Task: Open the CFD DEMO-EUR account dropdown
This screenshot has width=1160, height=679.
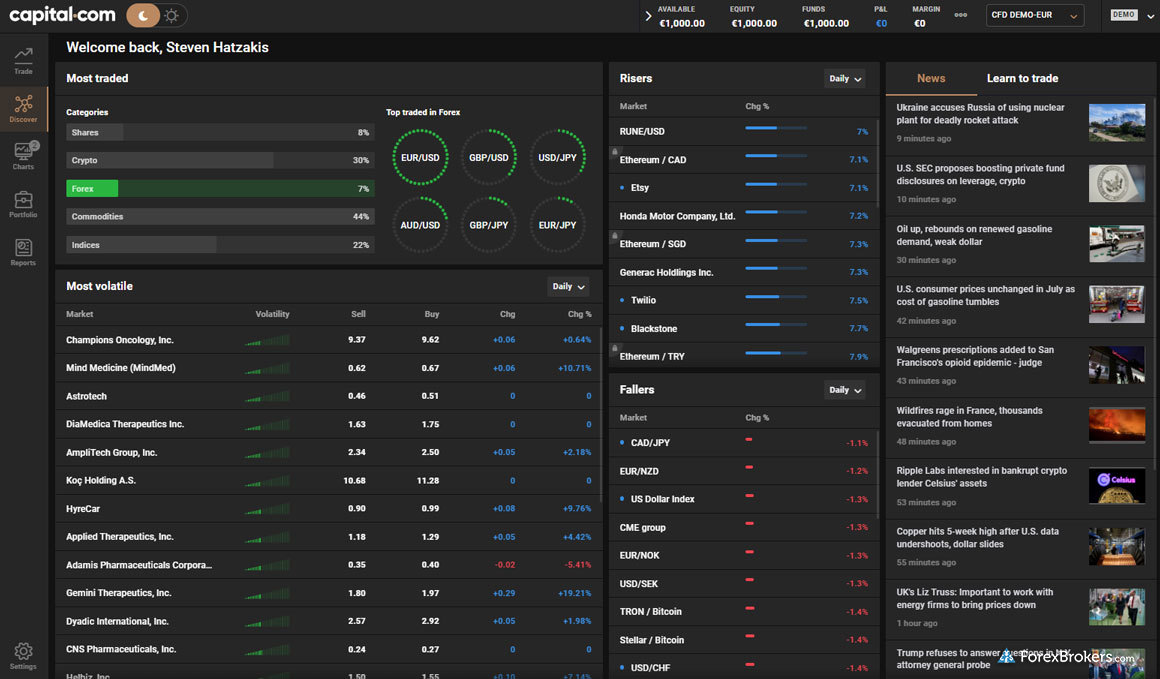Action: [x=1034, y=15]
